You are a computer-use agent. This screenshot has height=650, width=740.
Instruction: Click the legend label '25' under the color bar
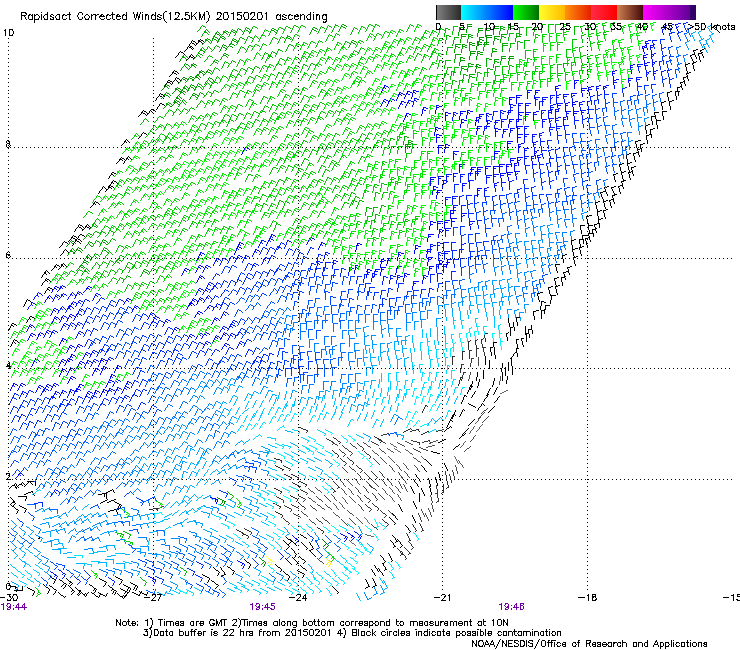click(x=565, y=27)
